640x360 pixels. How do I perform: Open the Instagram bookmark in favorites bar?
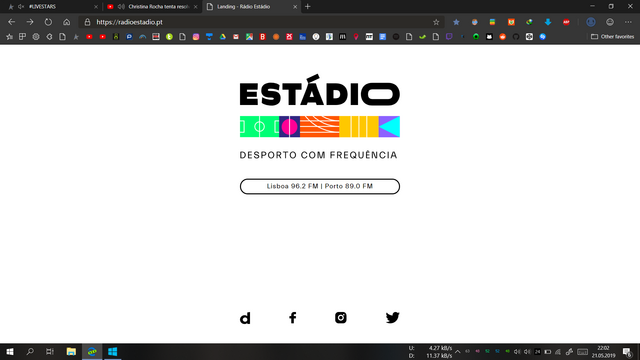[x=196, y=37]
